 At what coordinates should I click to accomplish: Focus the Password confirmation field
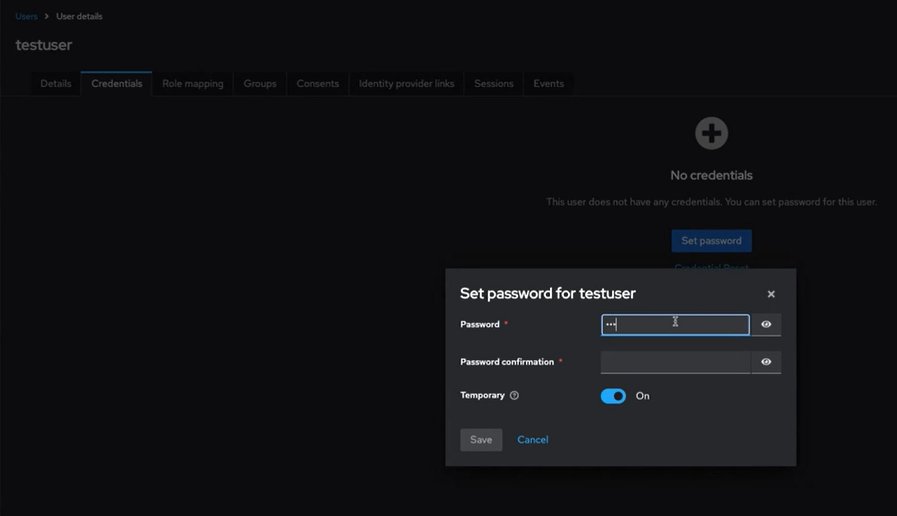(675, 362)
